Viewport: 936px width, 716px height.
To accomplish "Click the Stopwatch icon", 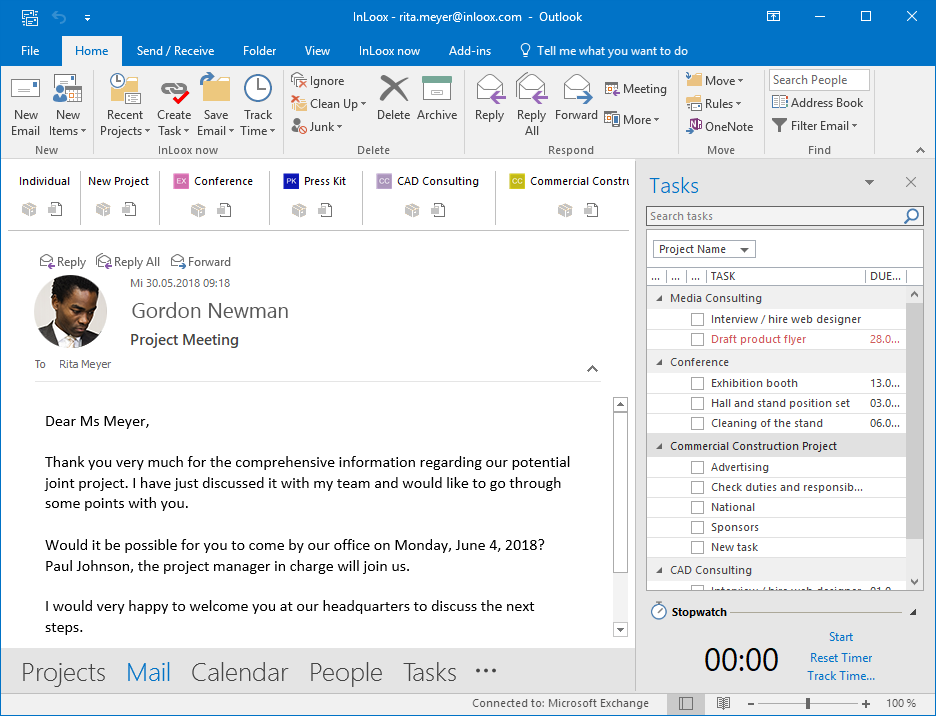I will tap(658, 611).
